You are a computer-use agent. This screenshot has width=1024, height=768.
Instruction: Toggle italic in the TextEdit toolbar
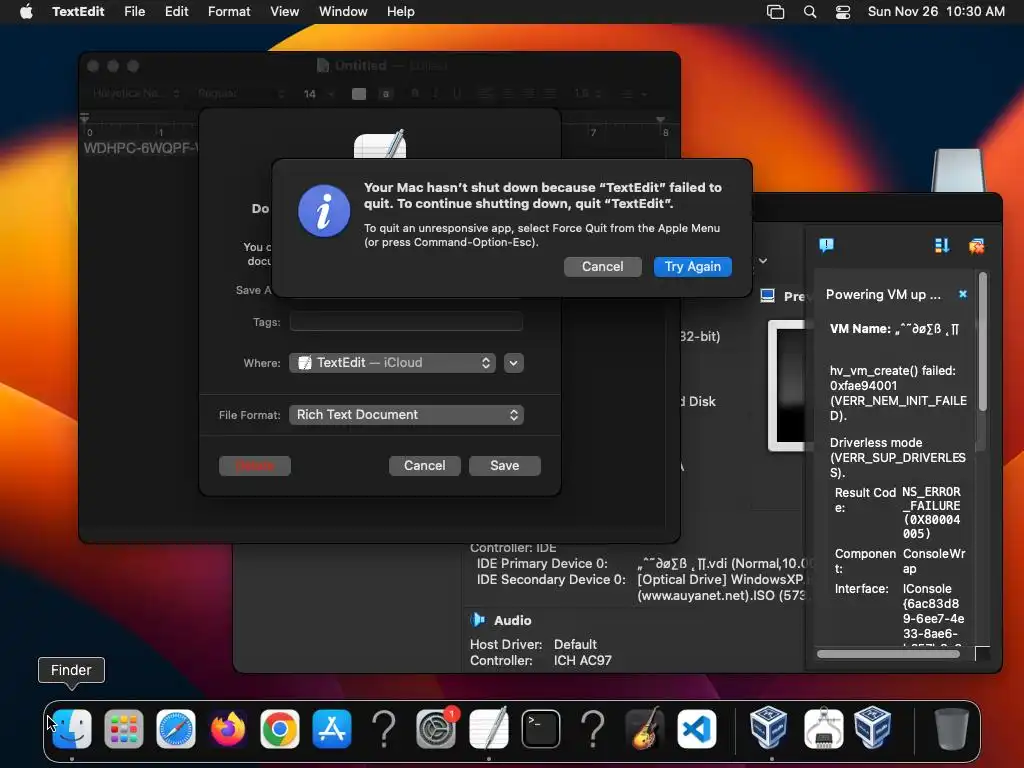pyautogui.click(x=436, y=93)
